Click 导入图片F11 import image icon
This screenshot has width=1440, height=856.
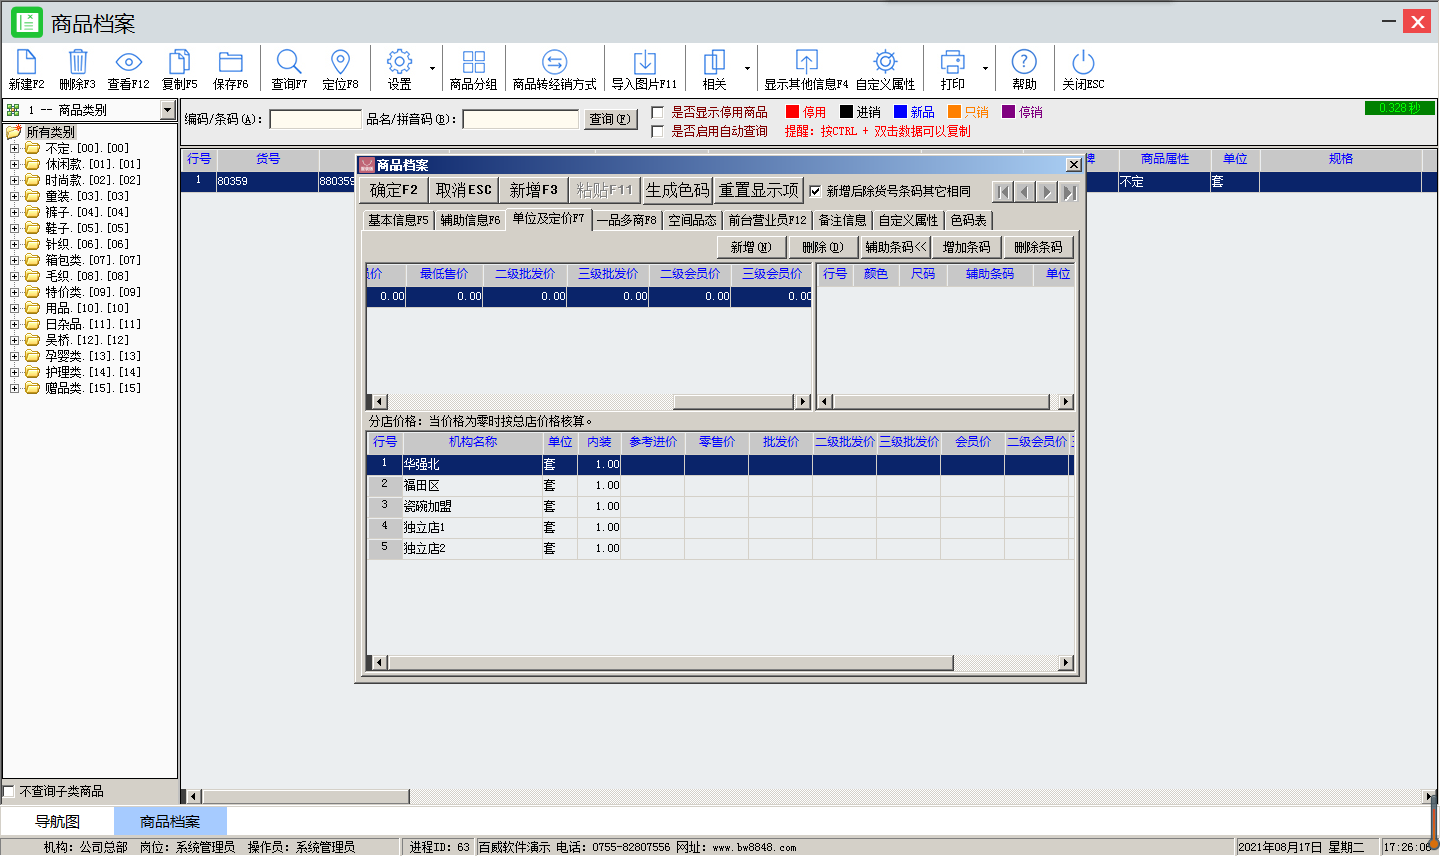pos(644,63)
